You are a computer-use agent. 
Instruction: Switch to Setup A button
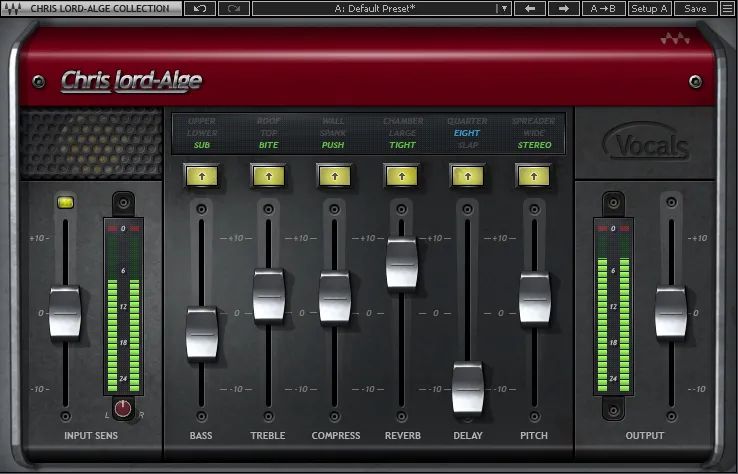(650, 8)
